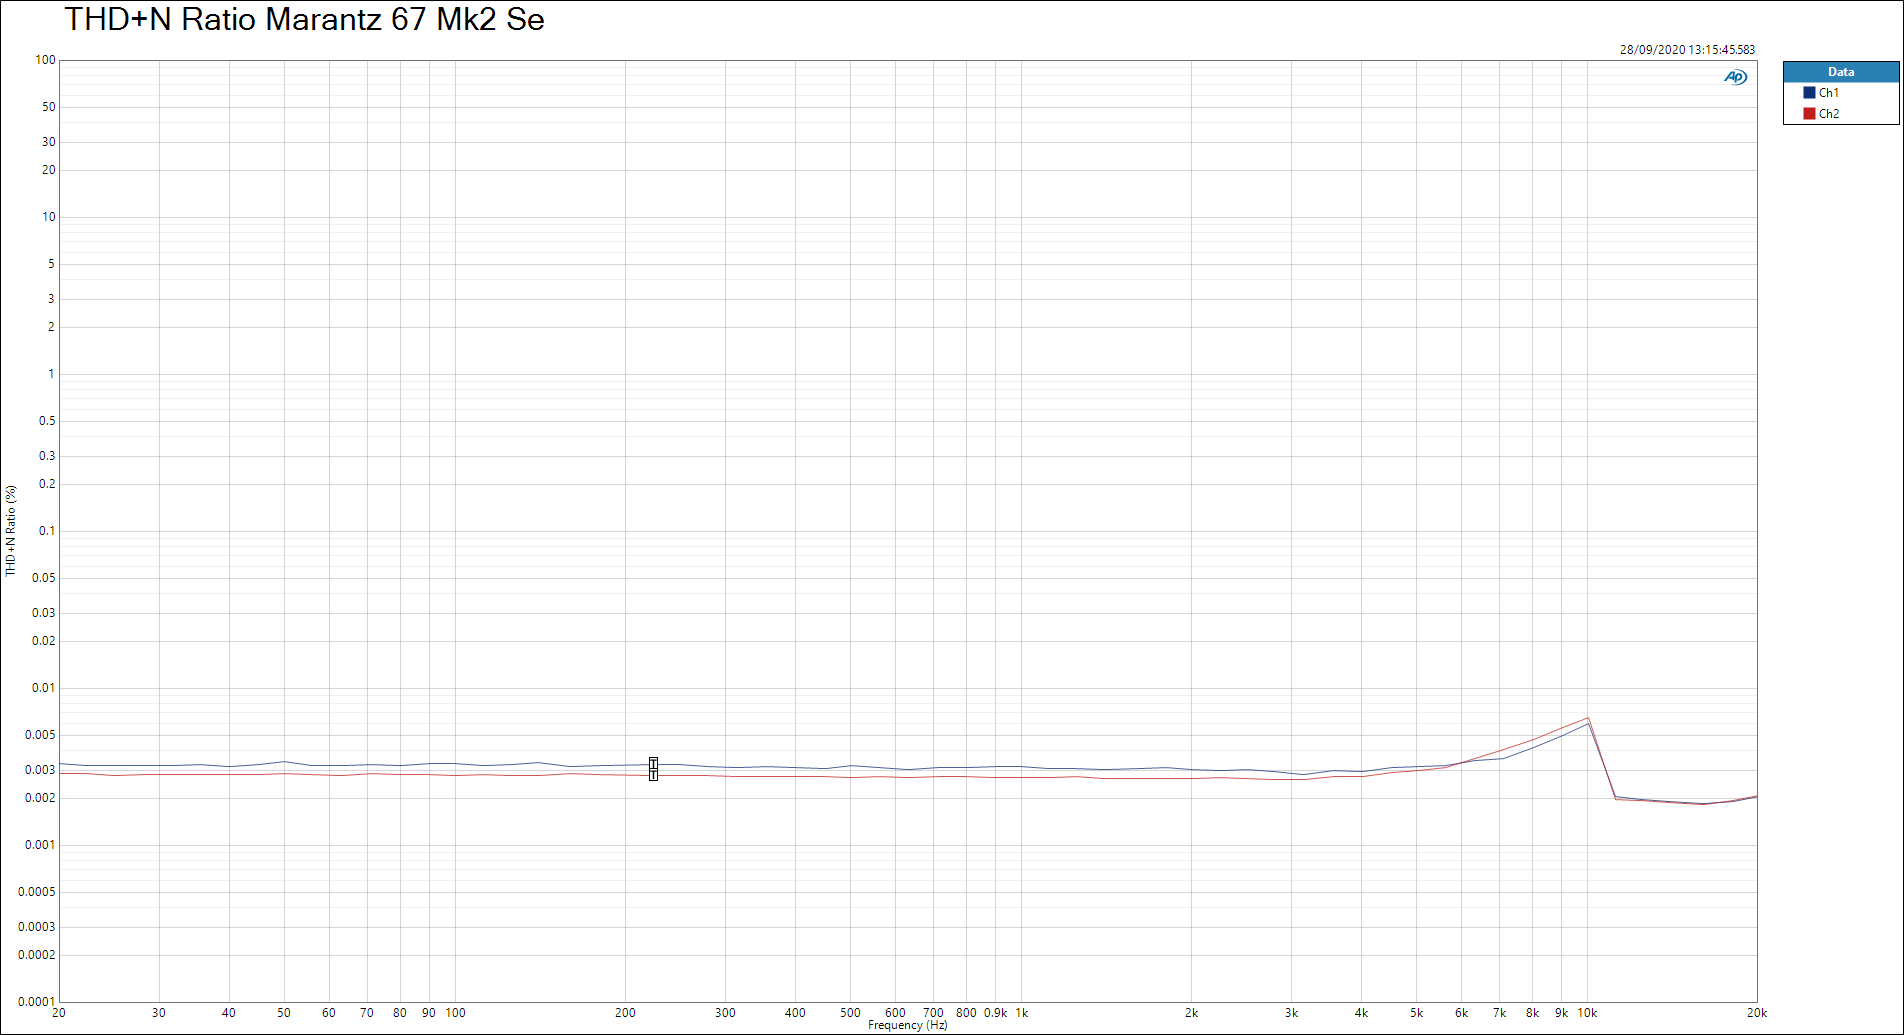
Task: Click the red Ch2 legend color swatch
Action: pyautogui.click(x=1809, y=114)
